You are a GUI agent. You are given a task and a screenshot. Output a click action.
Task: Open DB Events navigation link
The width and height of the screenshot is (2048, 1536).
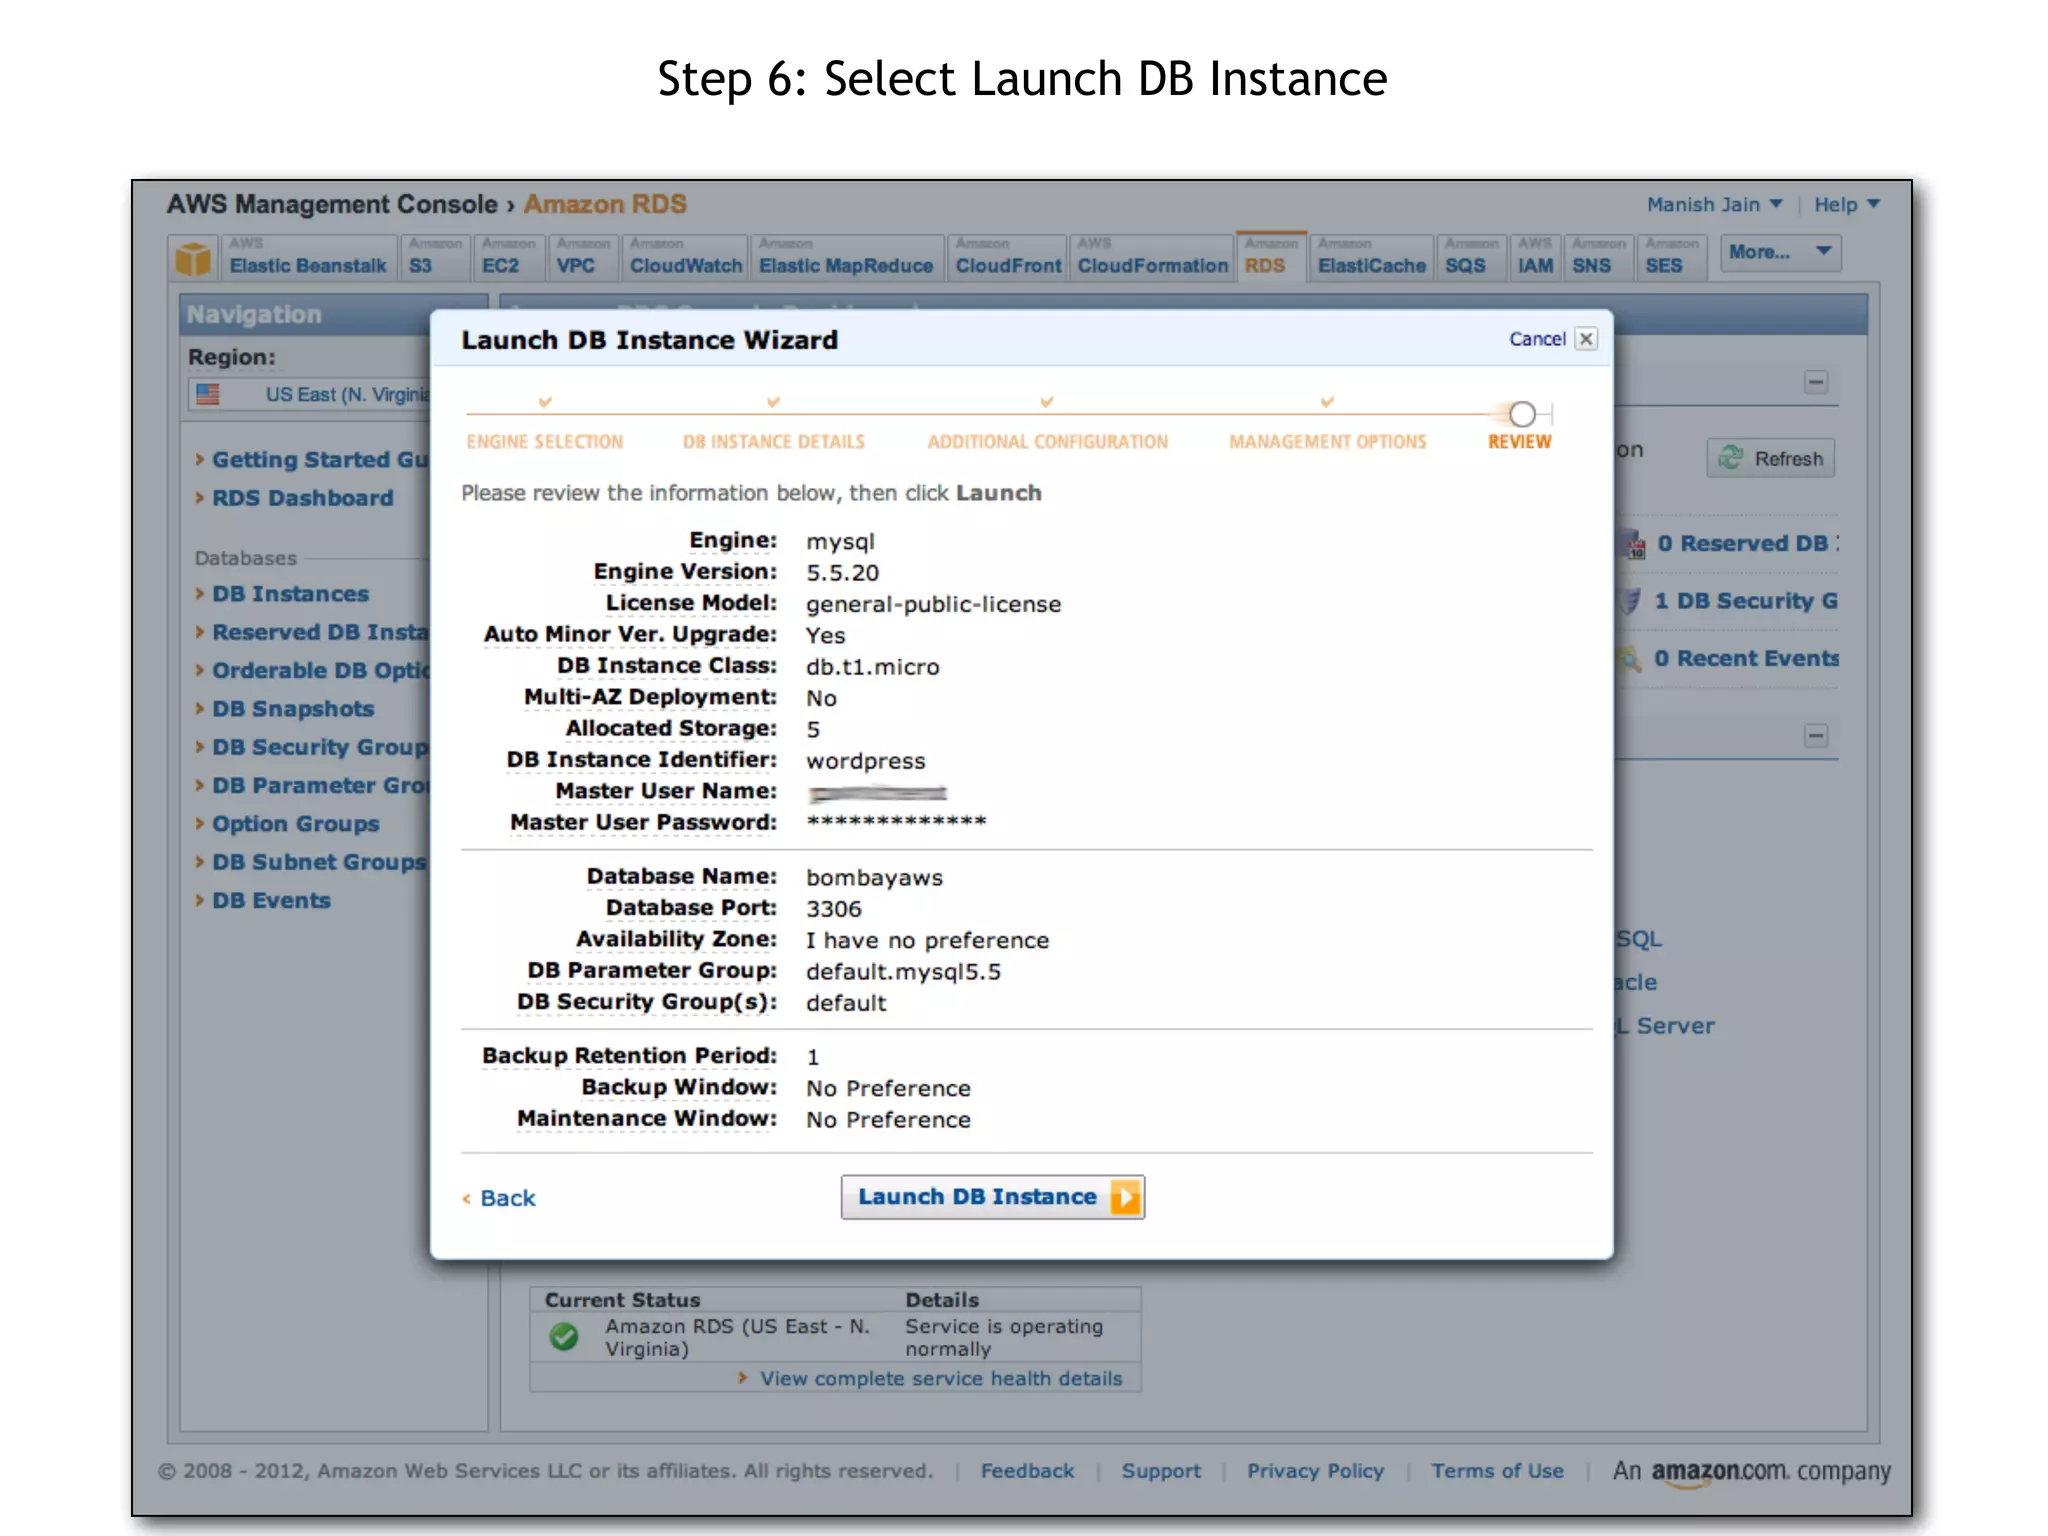click(x=271, y=901)
